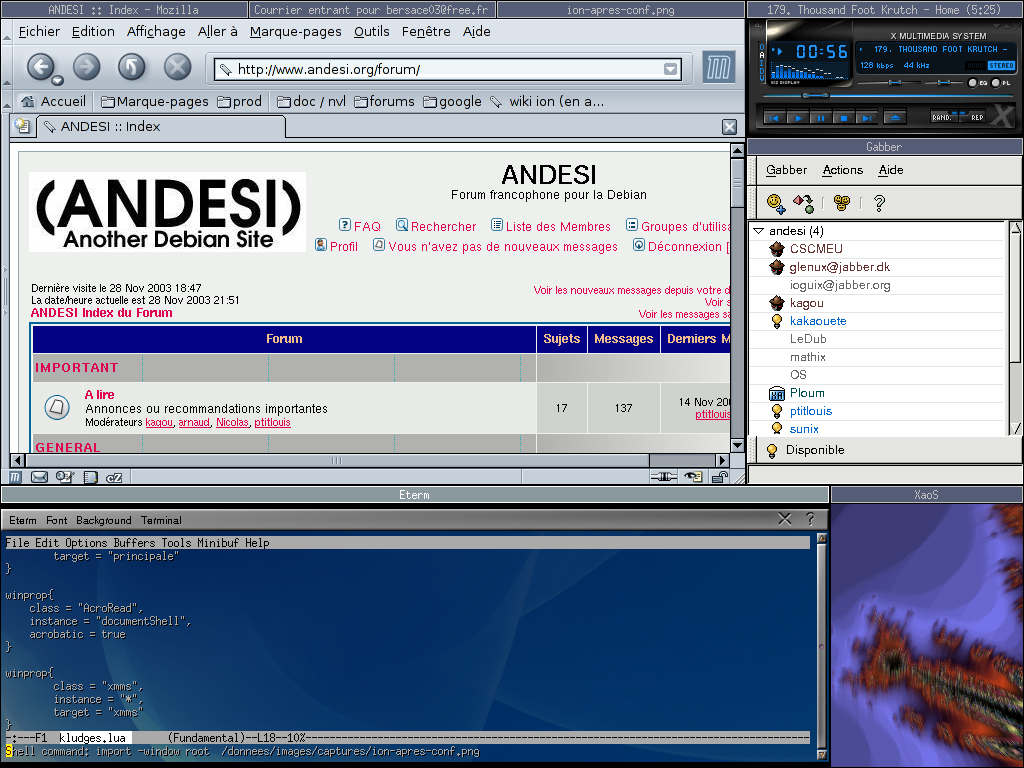Open the 'A lire' forum link
Screen dimensions: 1024x768
pos(99,394)
